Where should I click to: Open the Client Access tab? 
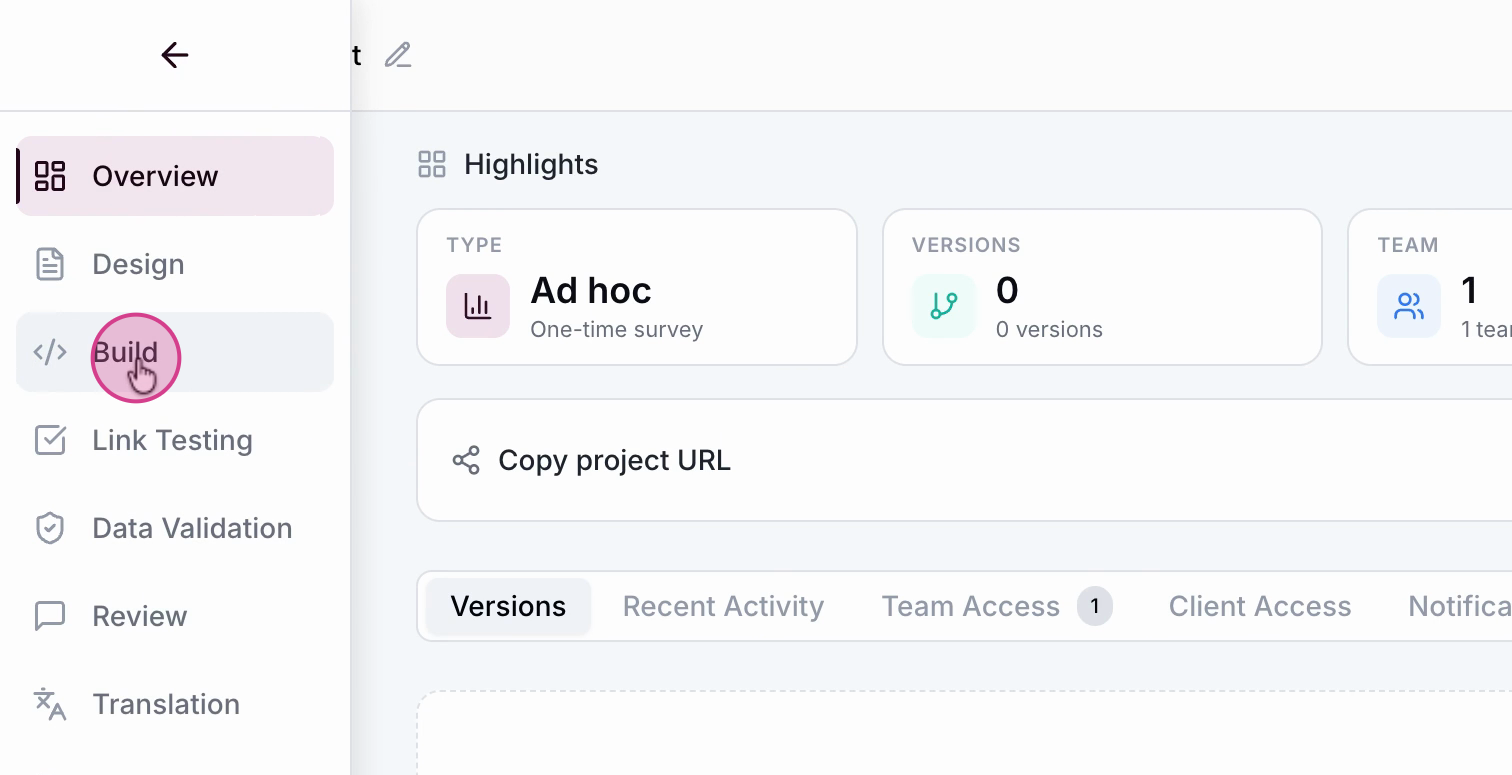(x=1259, y=606)
